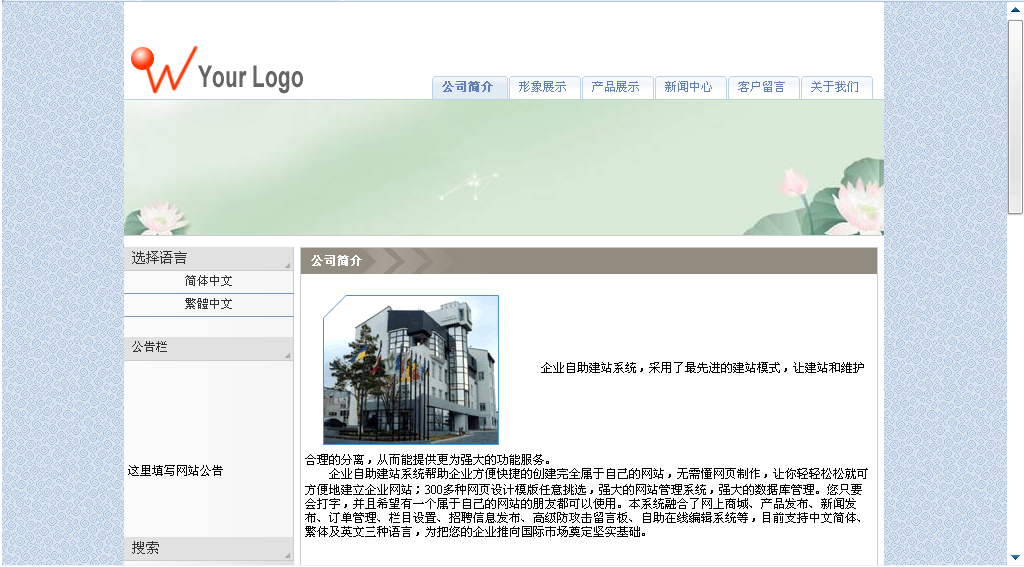
Task: Click the 公告栏 sidebar header
Action: click(208, 348)
